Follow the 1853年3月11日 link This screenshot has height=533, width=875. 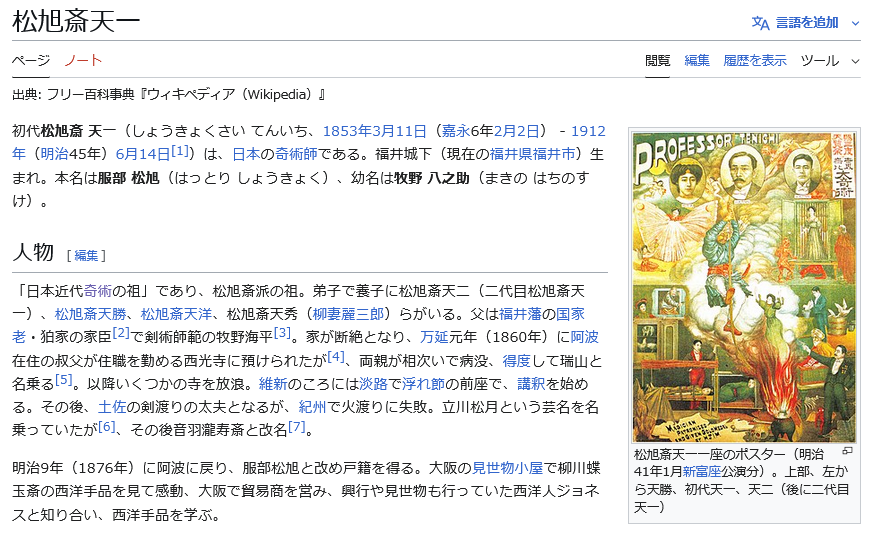374,131
